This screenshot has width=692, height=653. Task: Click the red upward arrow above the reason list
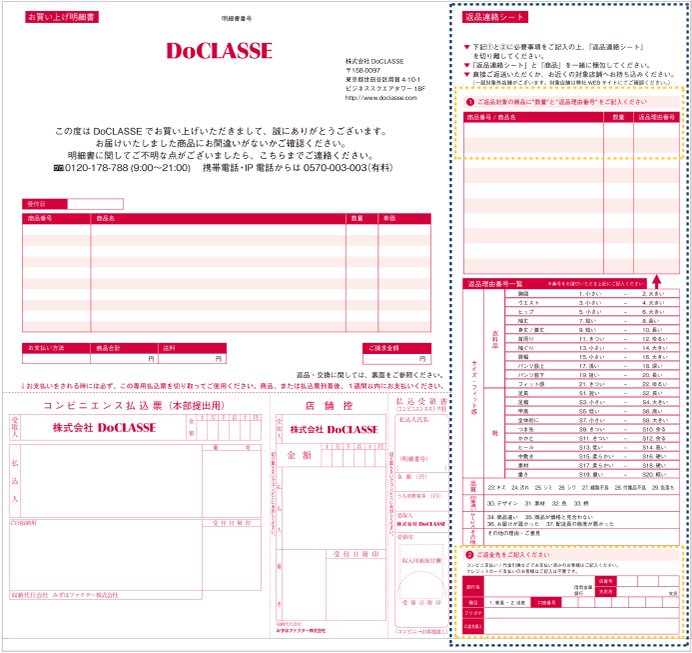(656, 281)
